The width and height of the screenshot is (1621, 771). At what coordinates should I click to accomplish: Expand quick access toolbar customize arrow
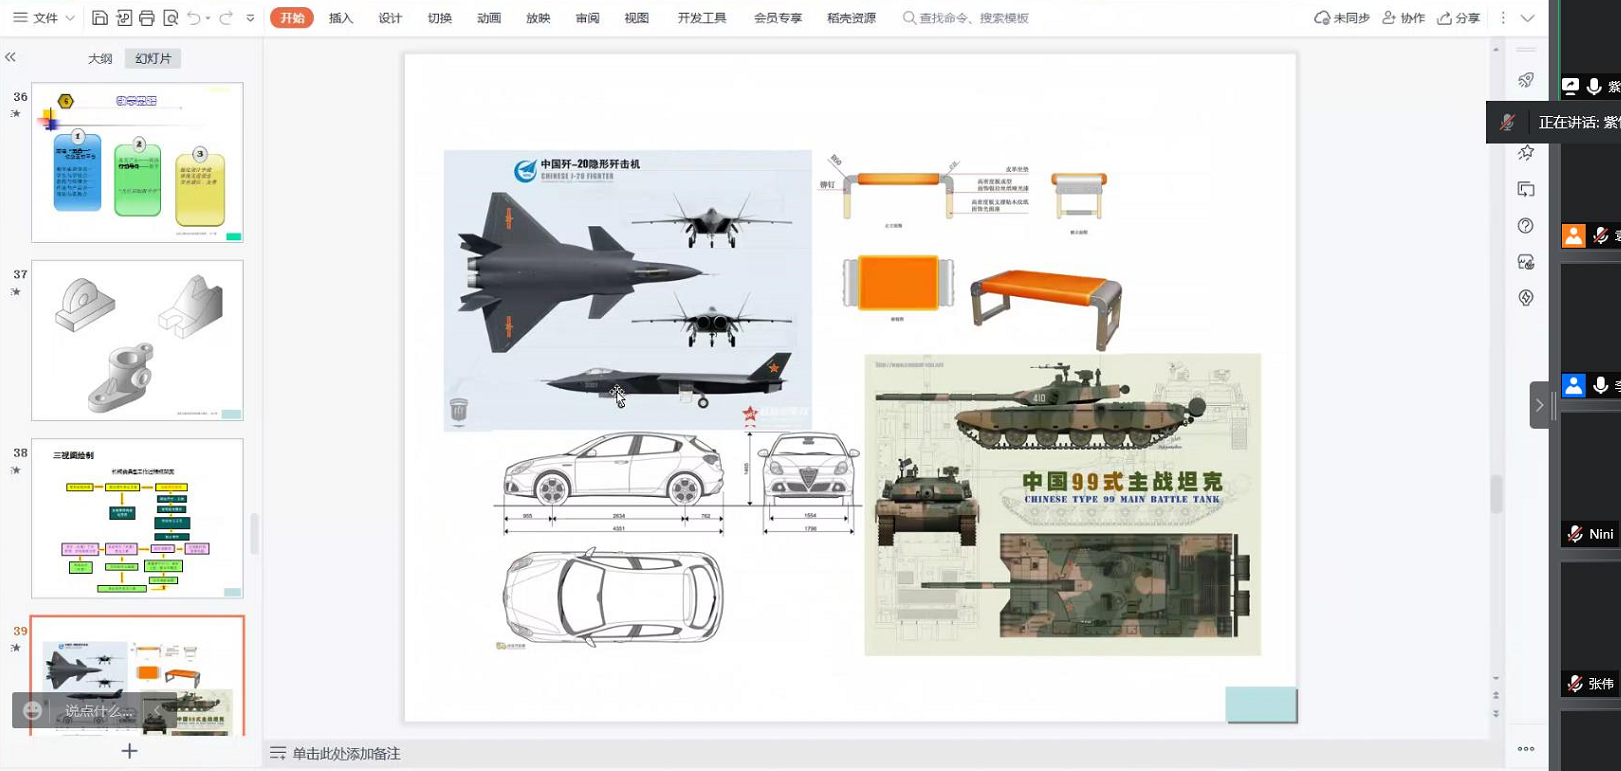[250, 18]
